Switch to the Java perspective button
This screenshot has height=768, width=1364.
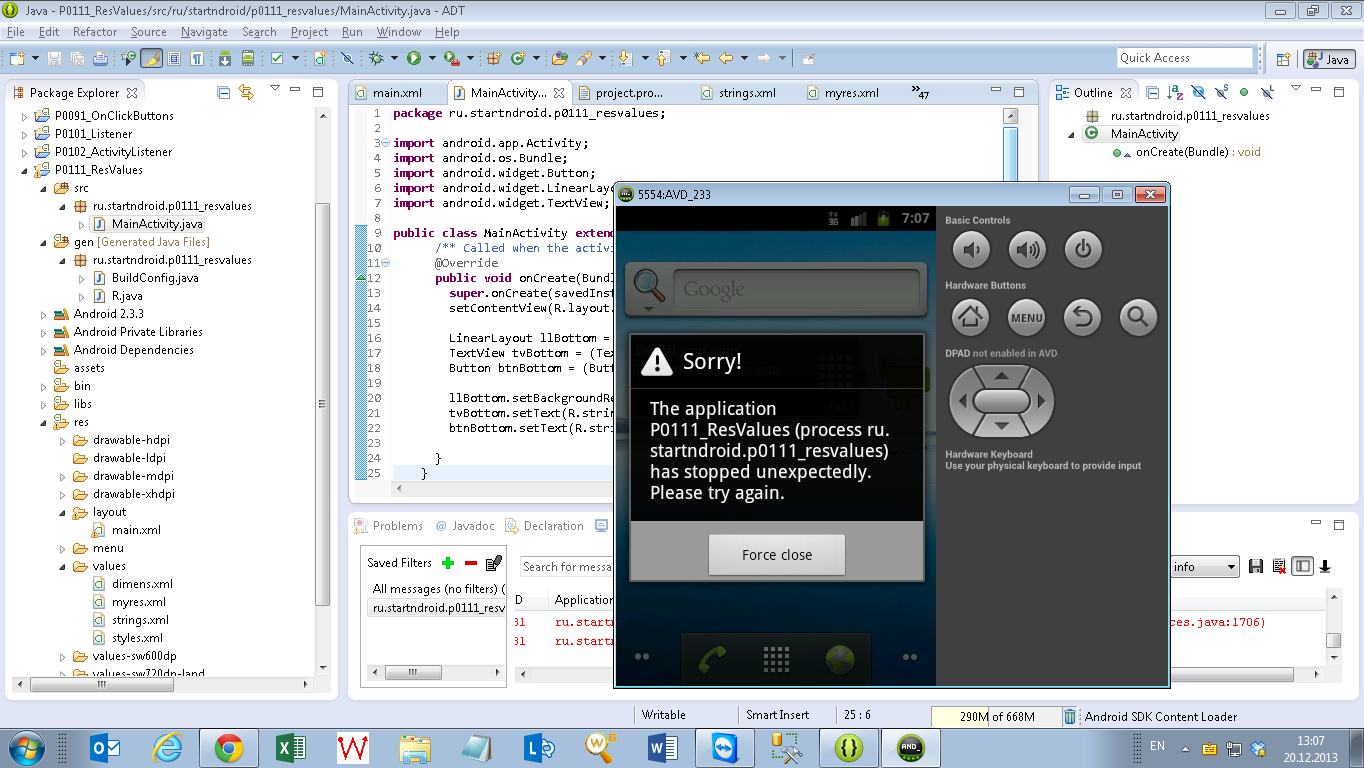pyautogui.click(x=1328, y=59)
